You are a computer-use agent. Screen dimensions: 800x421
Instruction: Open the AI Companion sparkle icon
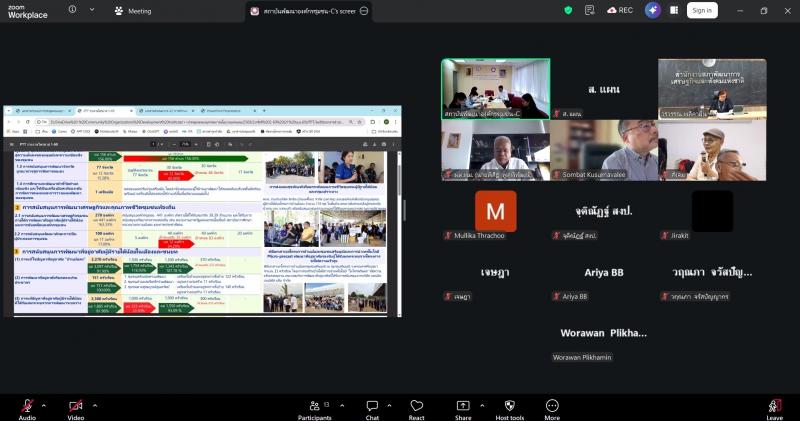653,10
